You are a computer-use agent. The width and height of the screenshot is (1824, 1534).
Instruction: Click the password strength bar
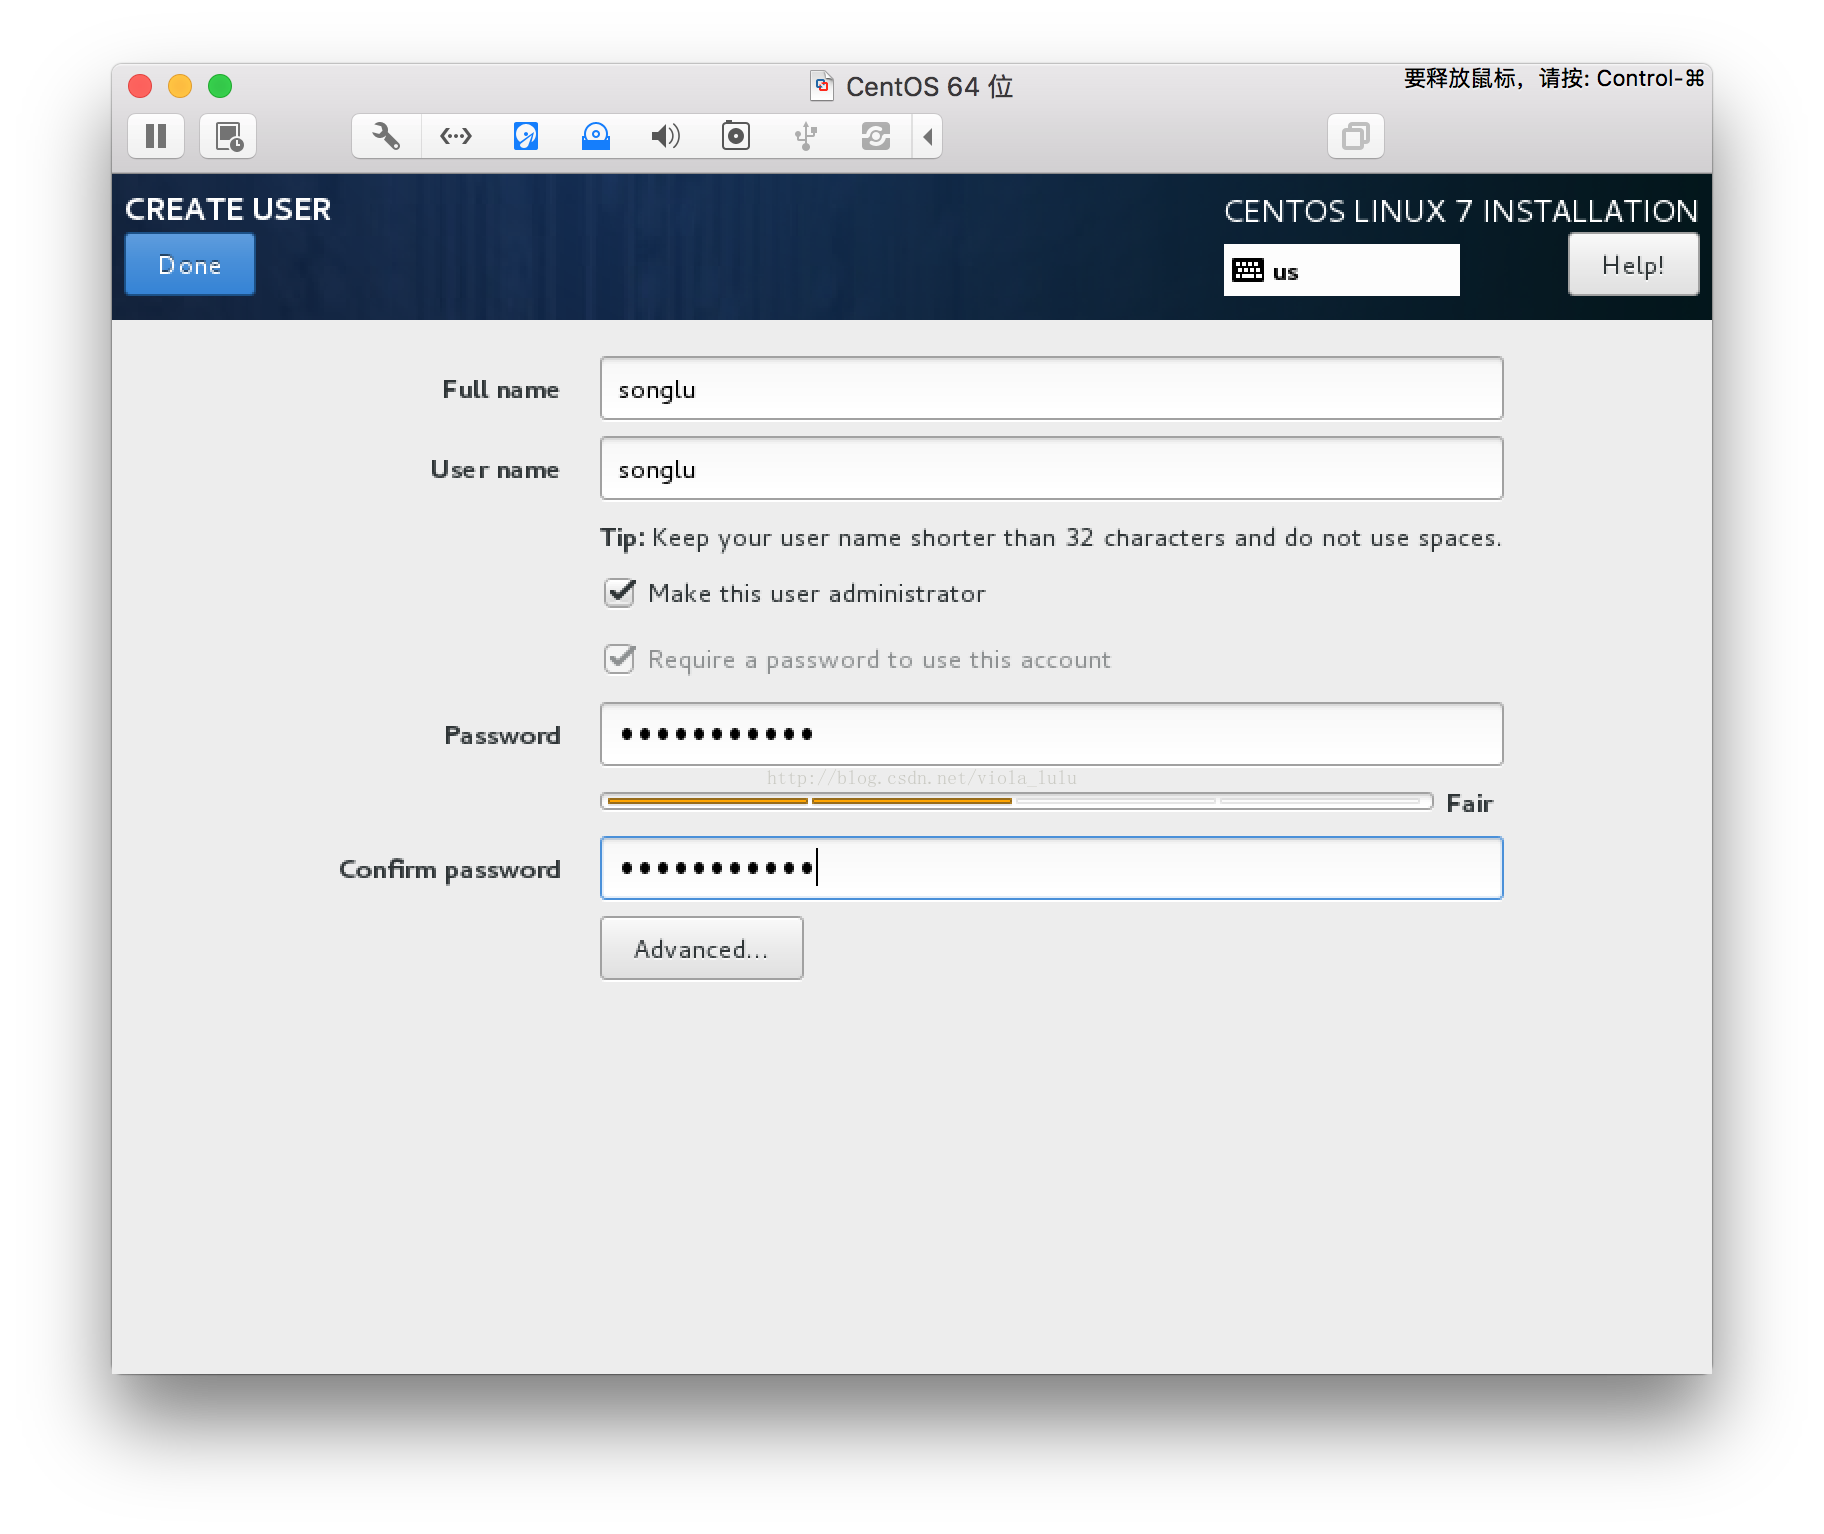(x=1017, y=801)
